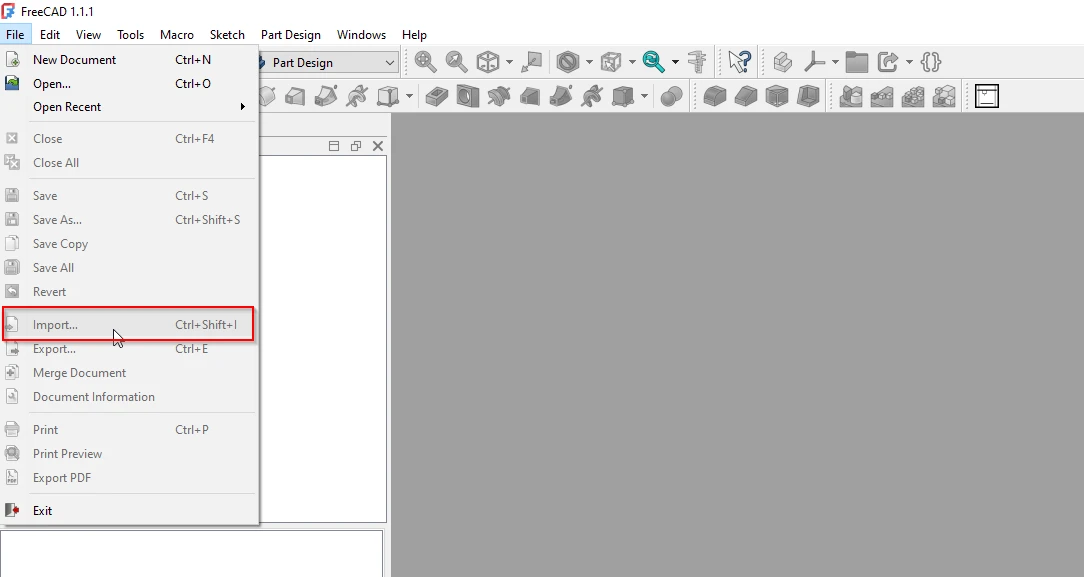Click the Create Group folder icon
Image resolution: width=1084 pixels, height=577 pixels.
coord(857,62)
